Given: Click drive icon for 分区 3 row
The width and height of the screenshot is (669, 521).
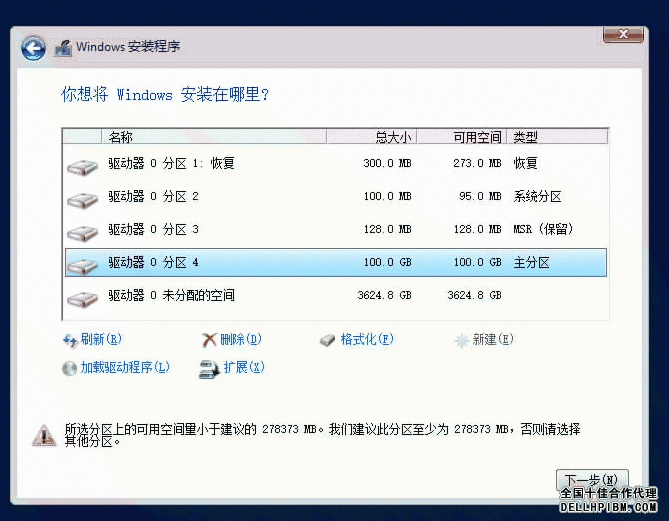Looking at the screenshot, I should tap(83, 233).
